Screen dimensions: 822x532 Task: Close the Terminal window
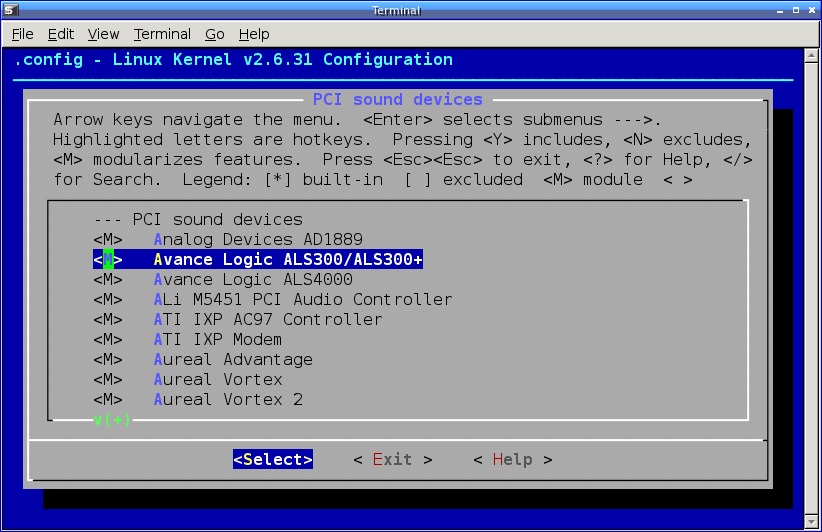pos(812,10)
